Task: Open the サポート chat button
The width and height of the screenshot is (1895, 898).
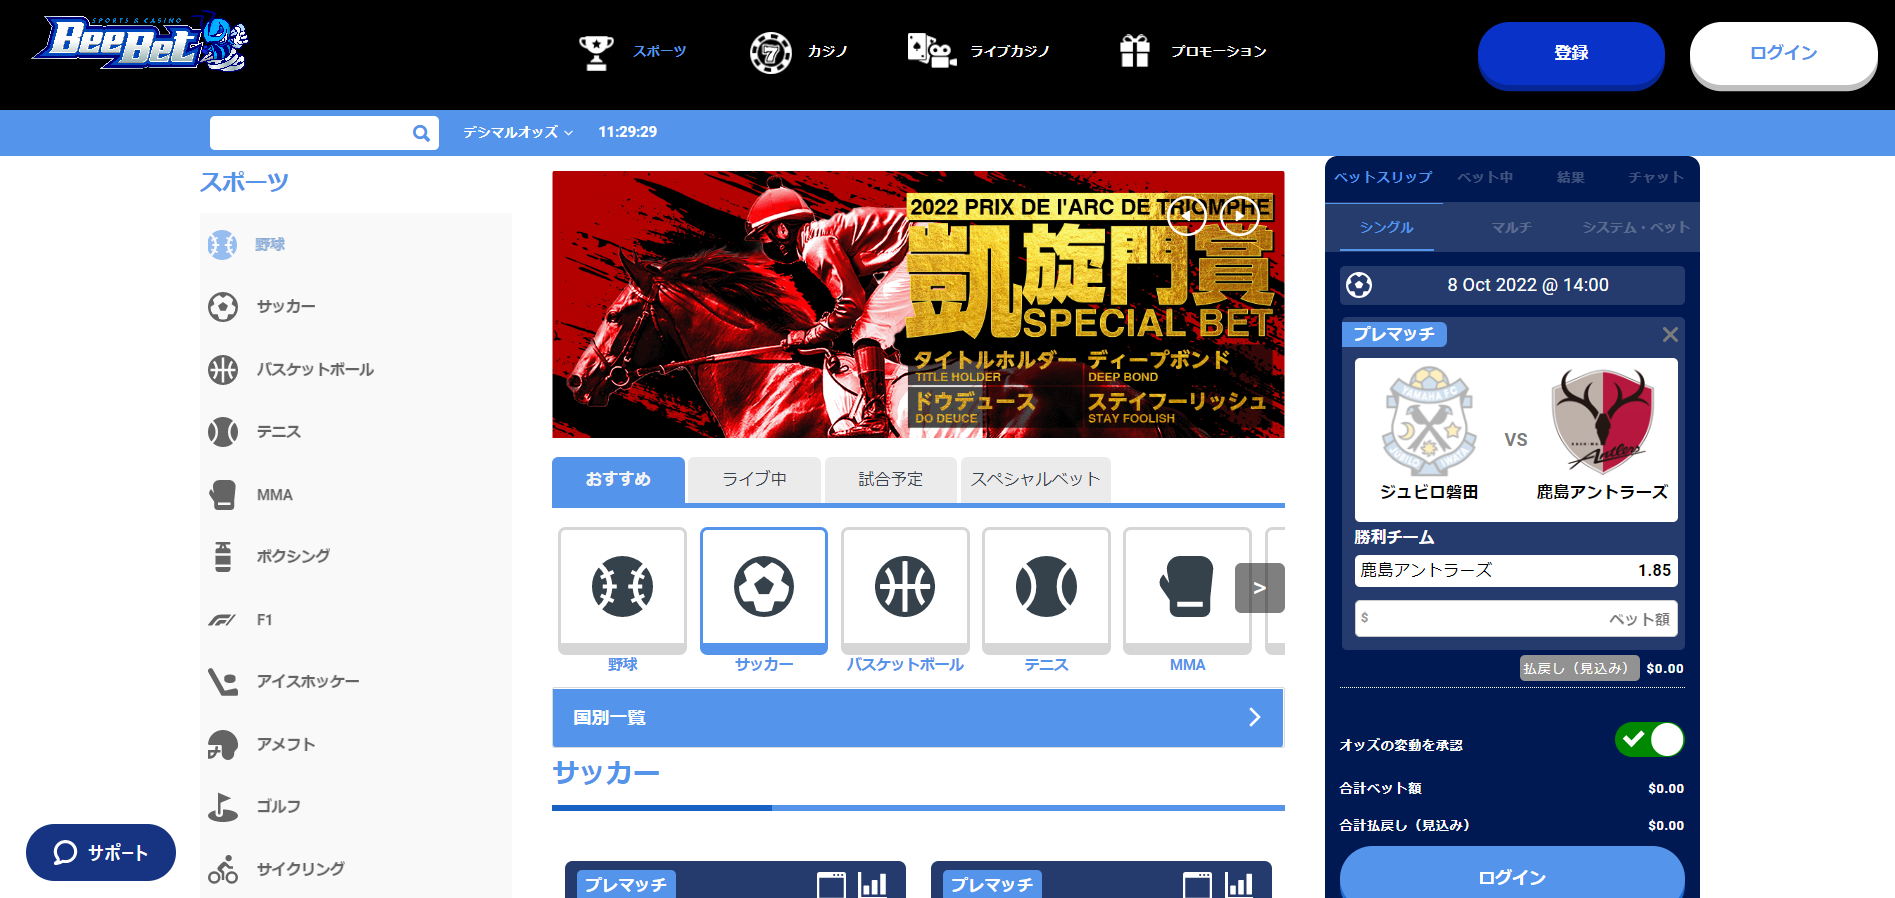Action: tap(101, 852)
